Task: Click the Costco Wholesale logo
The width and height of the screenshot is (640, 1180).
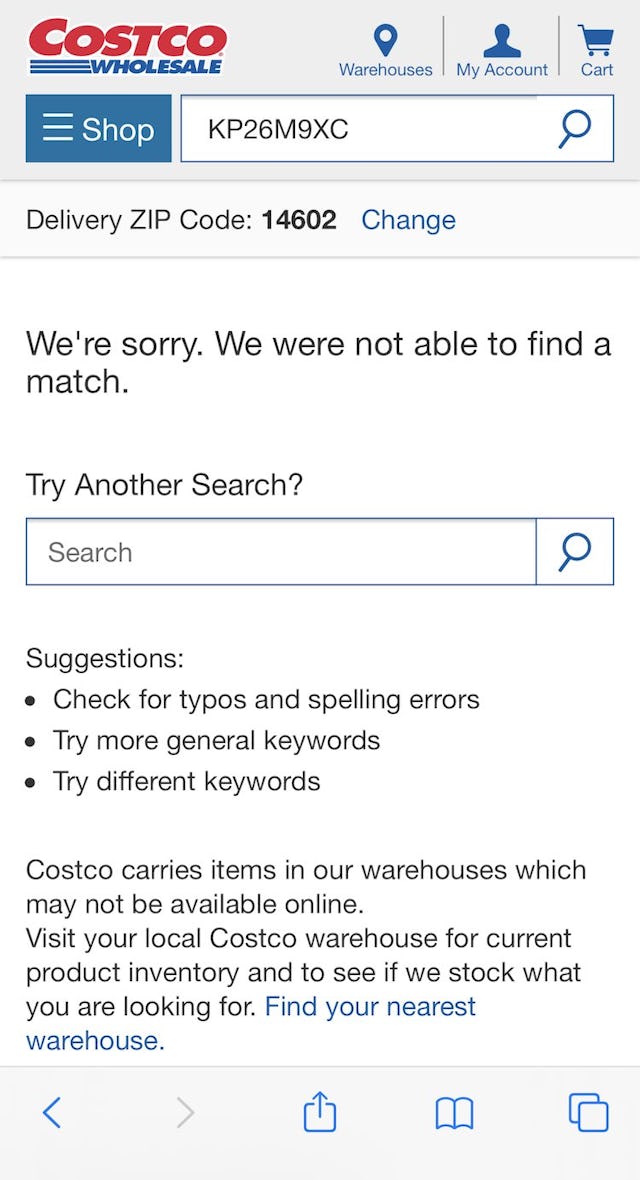Action: point(127,45)
